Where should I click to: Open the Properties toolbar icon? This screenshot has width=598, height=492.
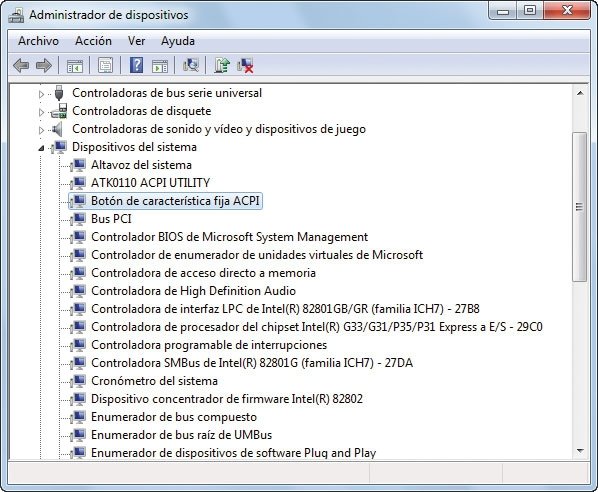tap(106, 66)
